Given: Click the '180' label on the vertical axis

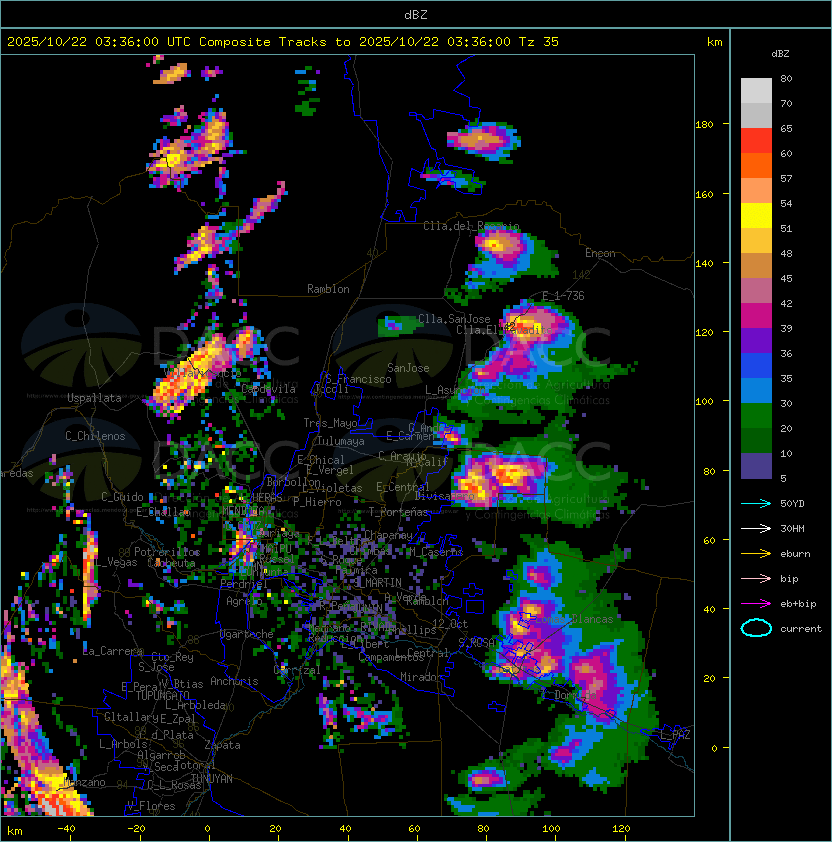Looking at the screenshot, I should point(704,125).
